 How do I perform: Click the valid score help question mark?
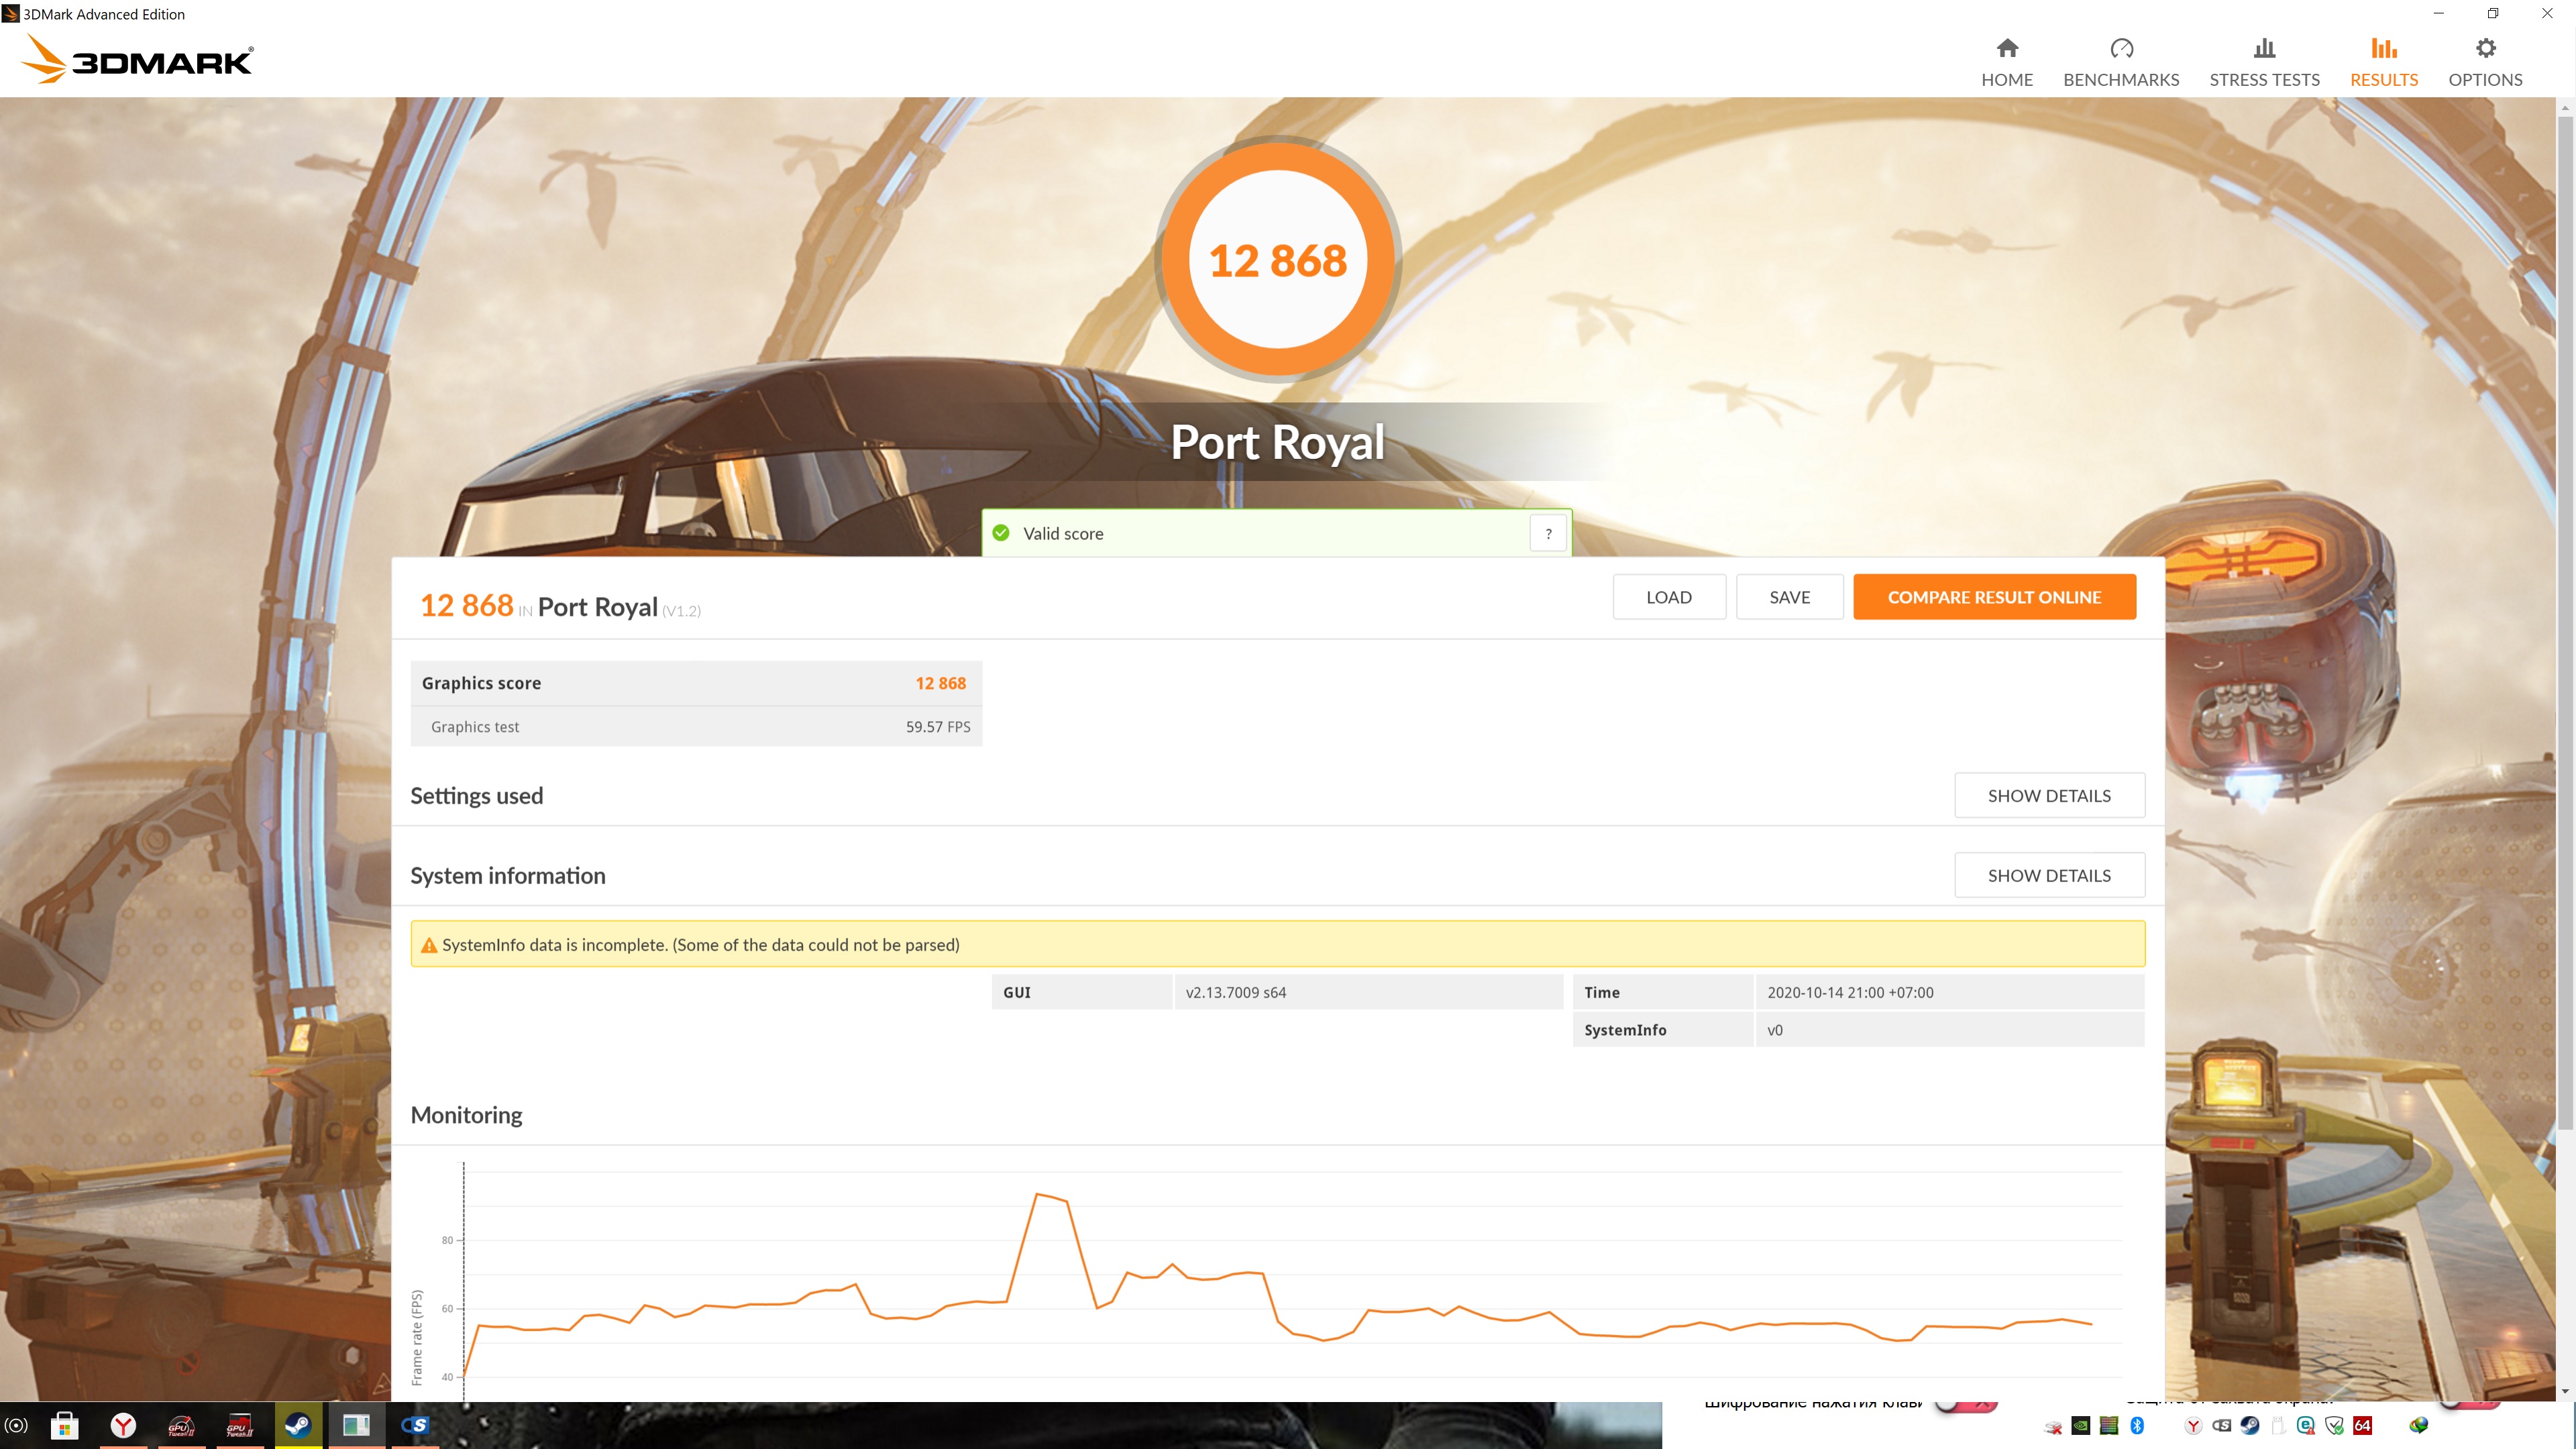(1548, 534)
